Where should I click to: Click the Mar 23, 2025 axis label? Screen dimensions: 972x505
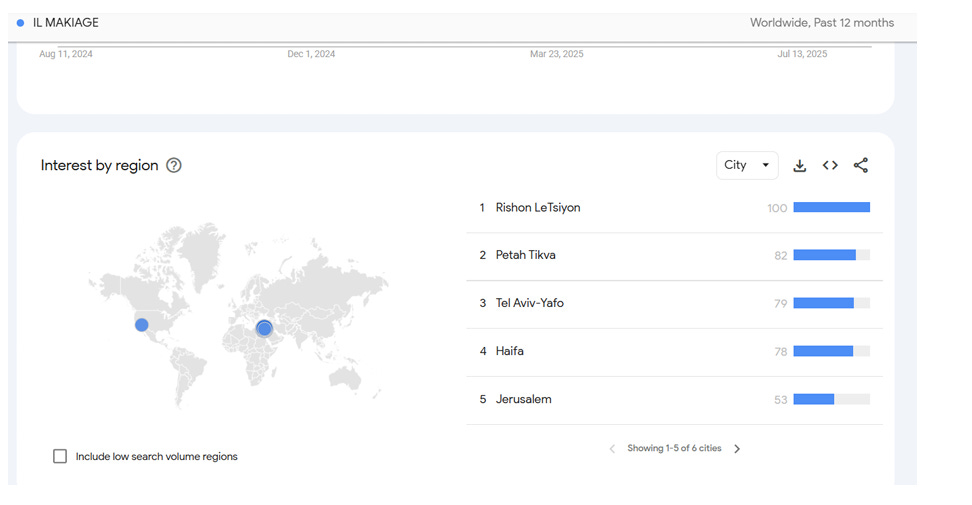point(557,54)
